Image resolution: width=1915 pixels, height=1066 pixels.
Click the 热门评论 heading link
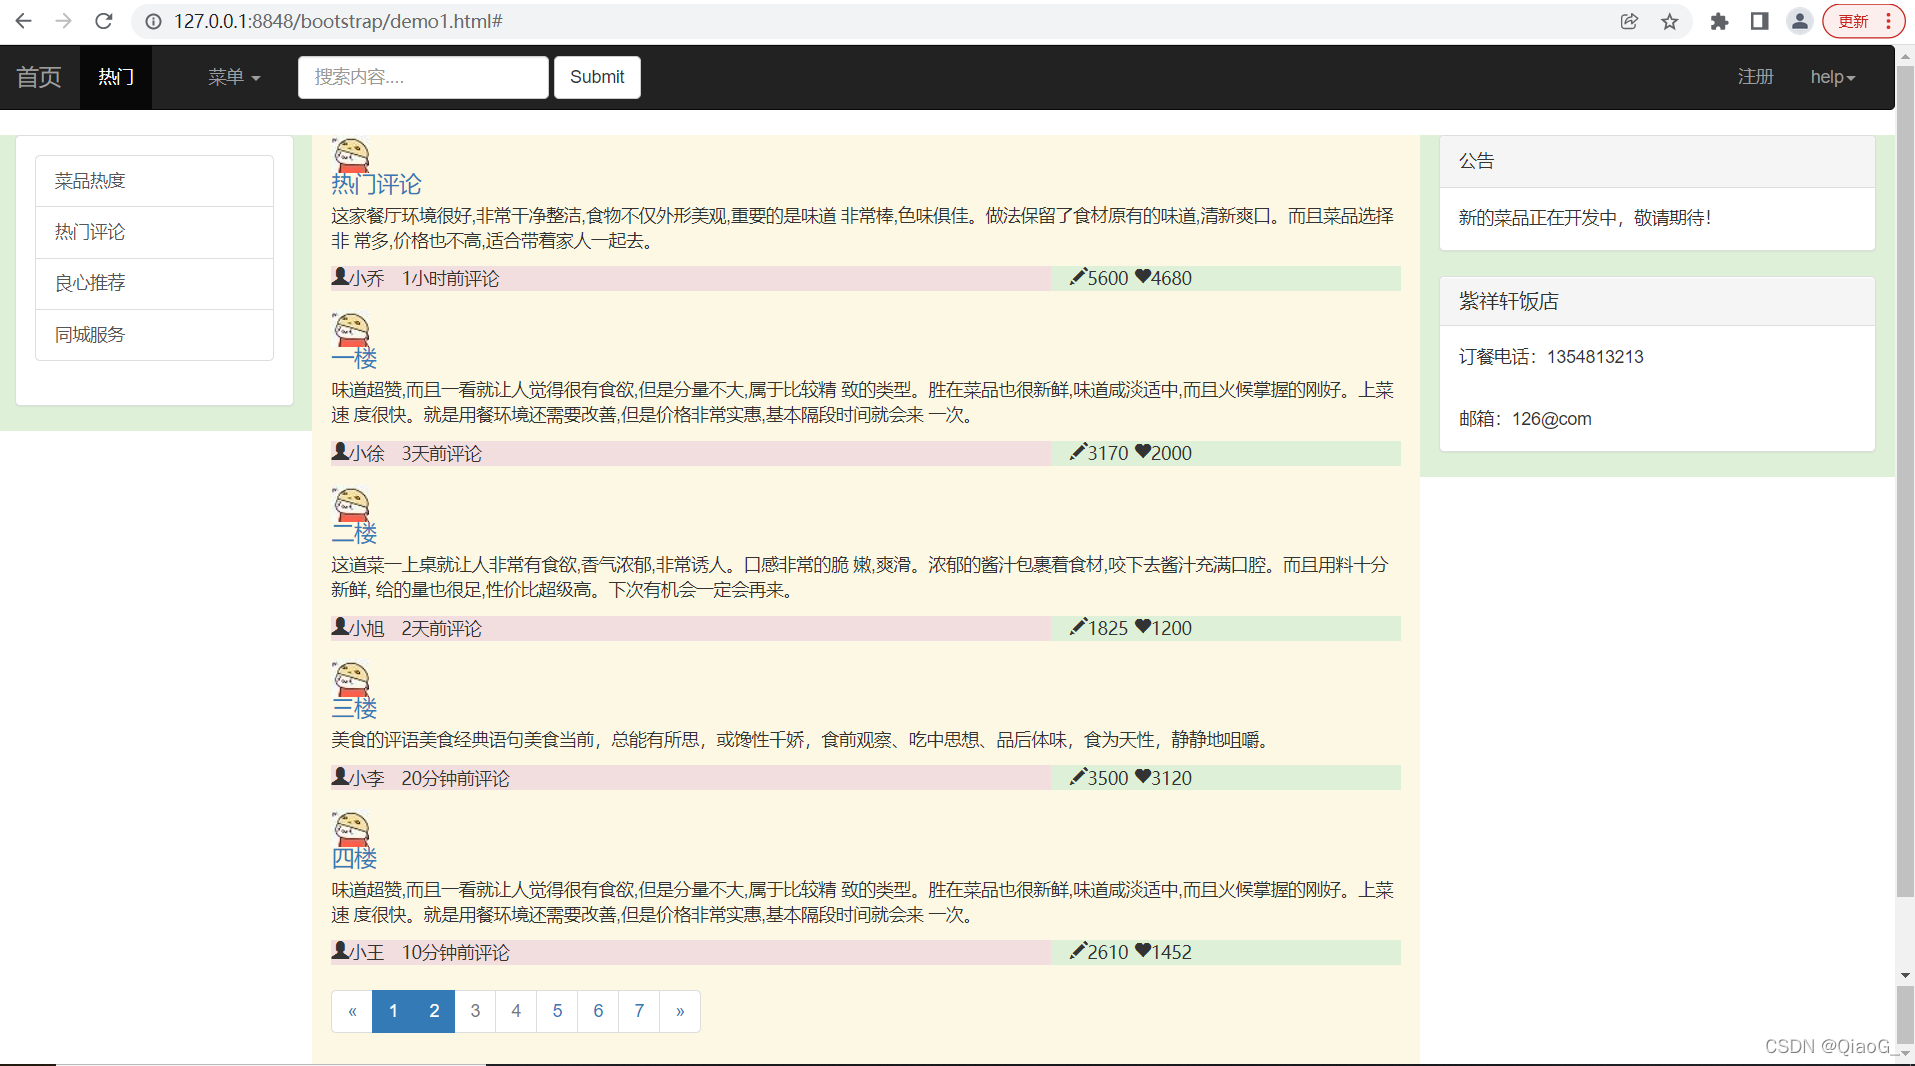tap(376, 184)
